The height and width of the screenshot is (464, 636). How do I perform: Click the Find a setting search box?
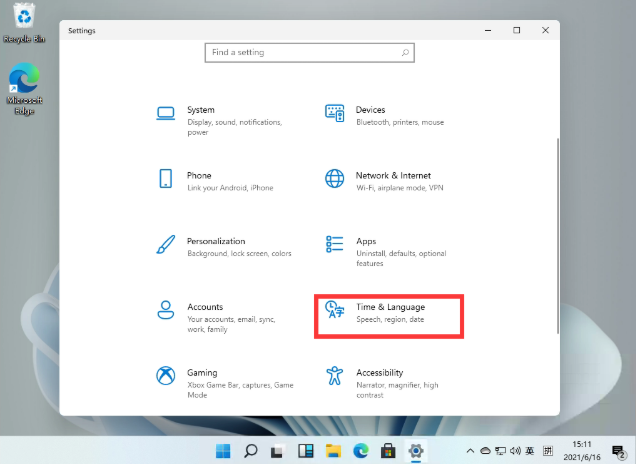pyautogui.click(x=300, y=52)
